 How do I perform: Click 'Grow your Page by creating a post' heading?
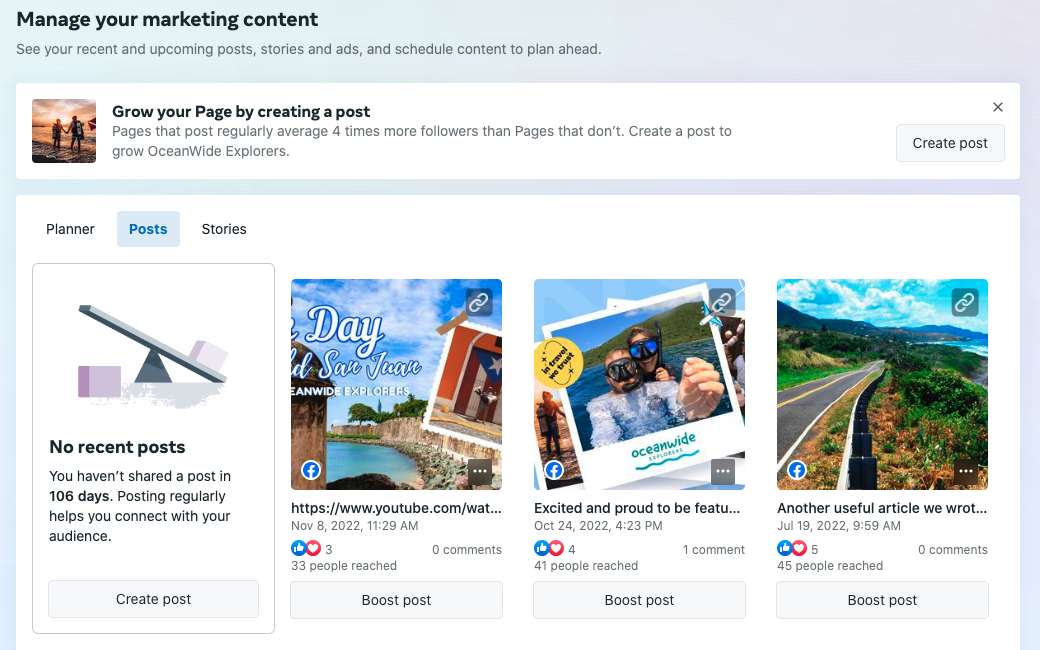pos(241,111)
